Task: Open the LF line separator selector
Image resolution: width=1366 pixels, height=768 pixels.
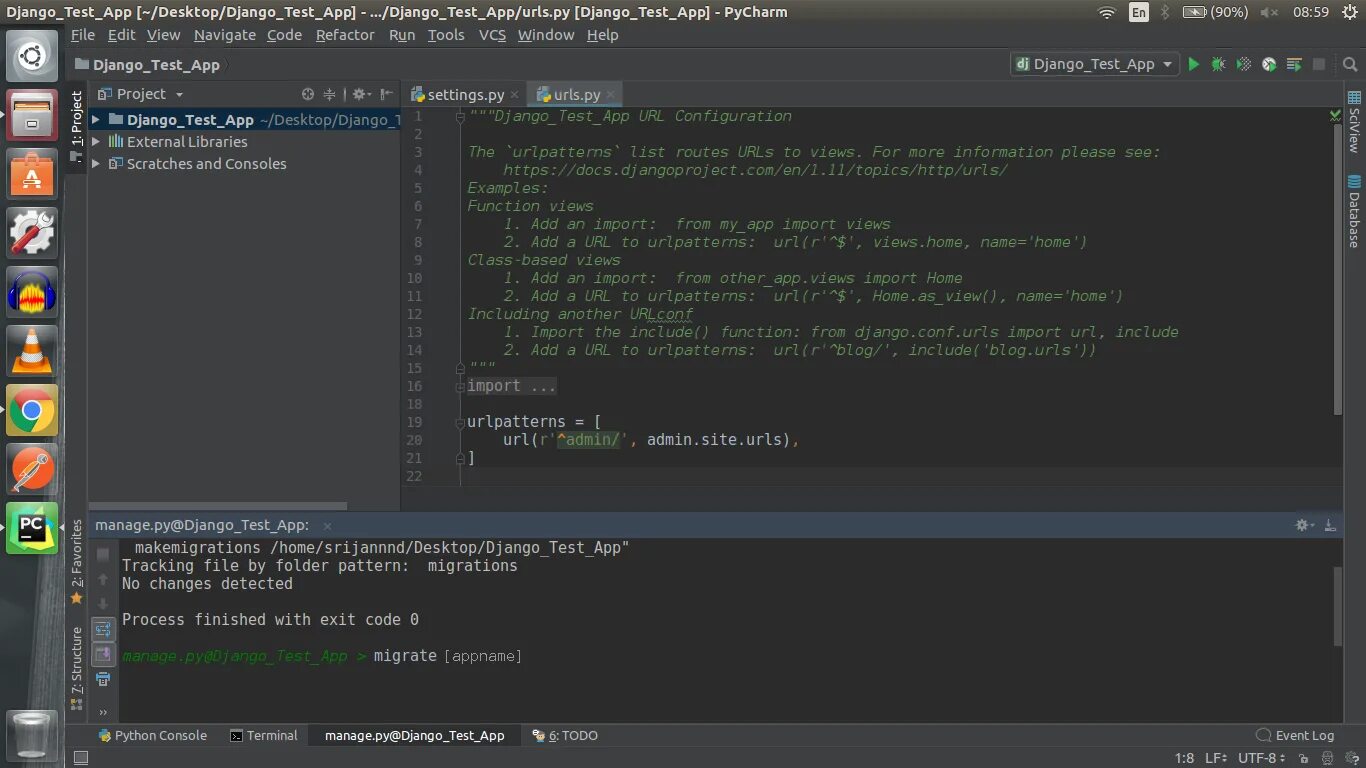Action: (1215, 758)
